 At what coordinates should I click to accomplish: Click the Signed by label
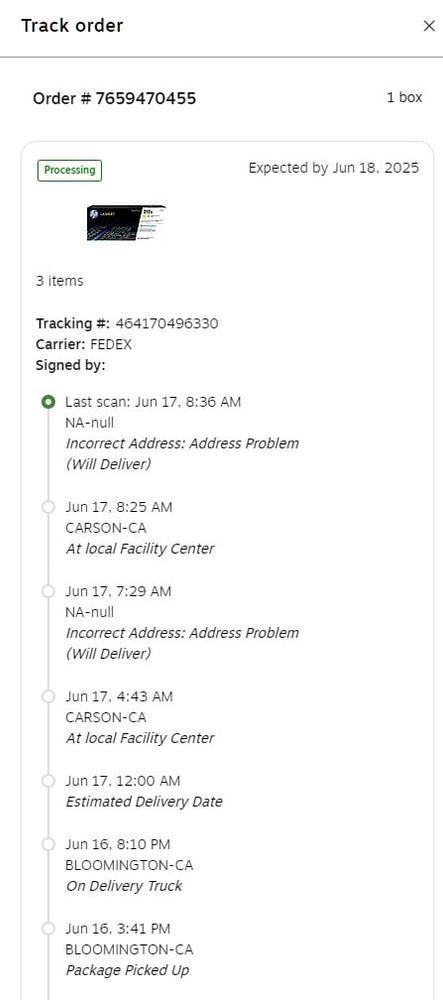point(71,365)
